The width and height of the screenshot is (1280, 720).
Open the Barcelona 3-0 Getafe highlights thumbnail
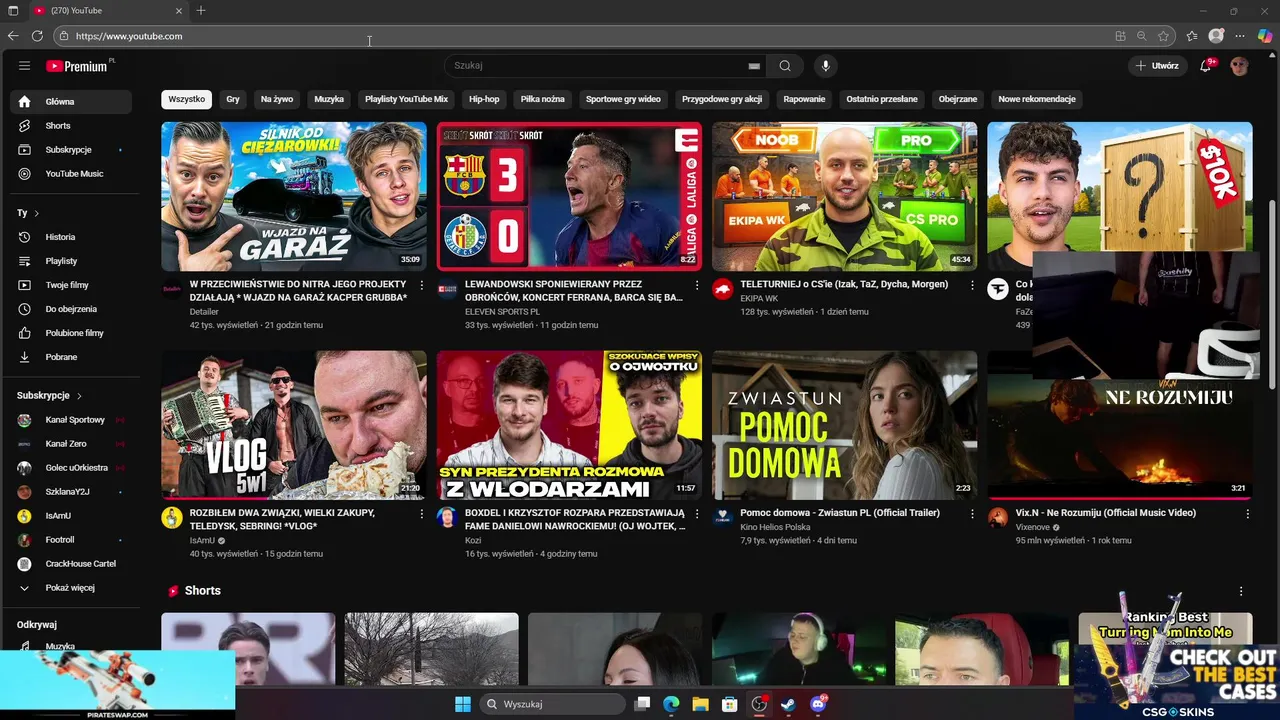569,196
